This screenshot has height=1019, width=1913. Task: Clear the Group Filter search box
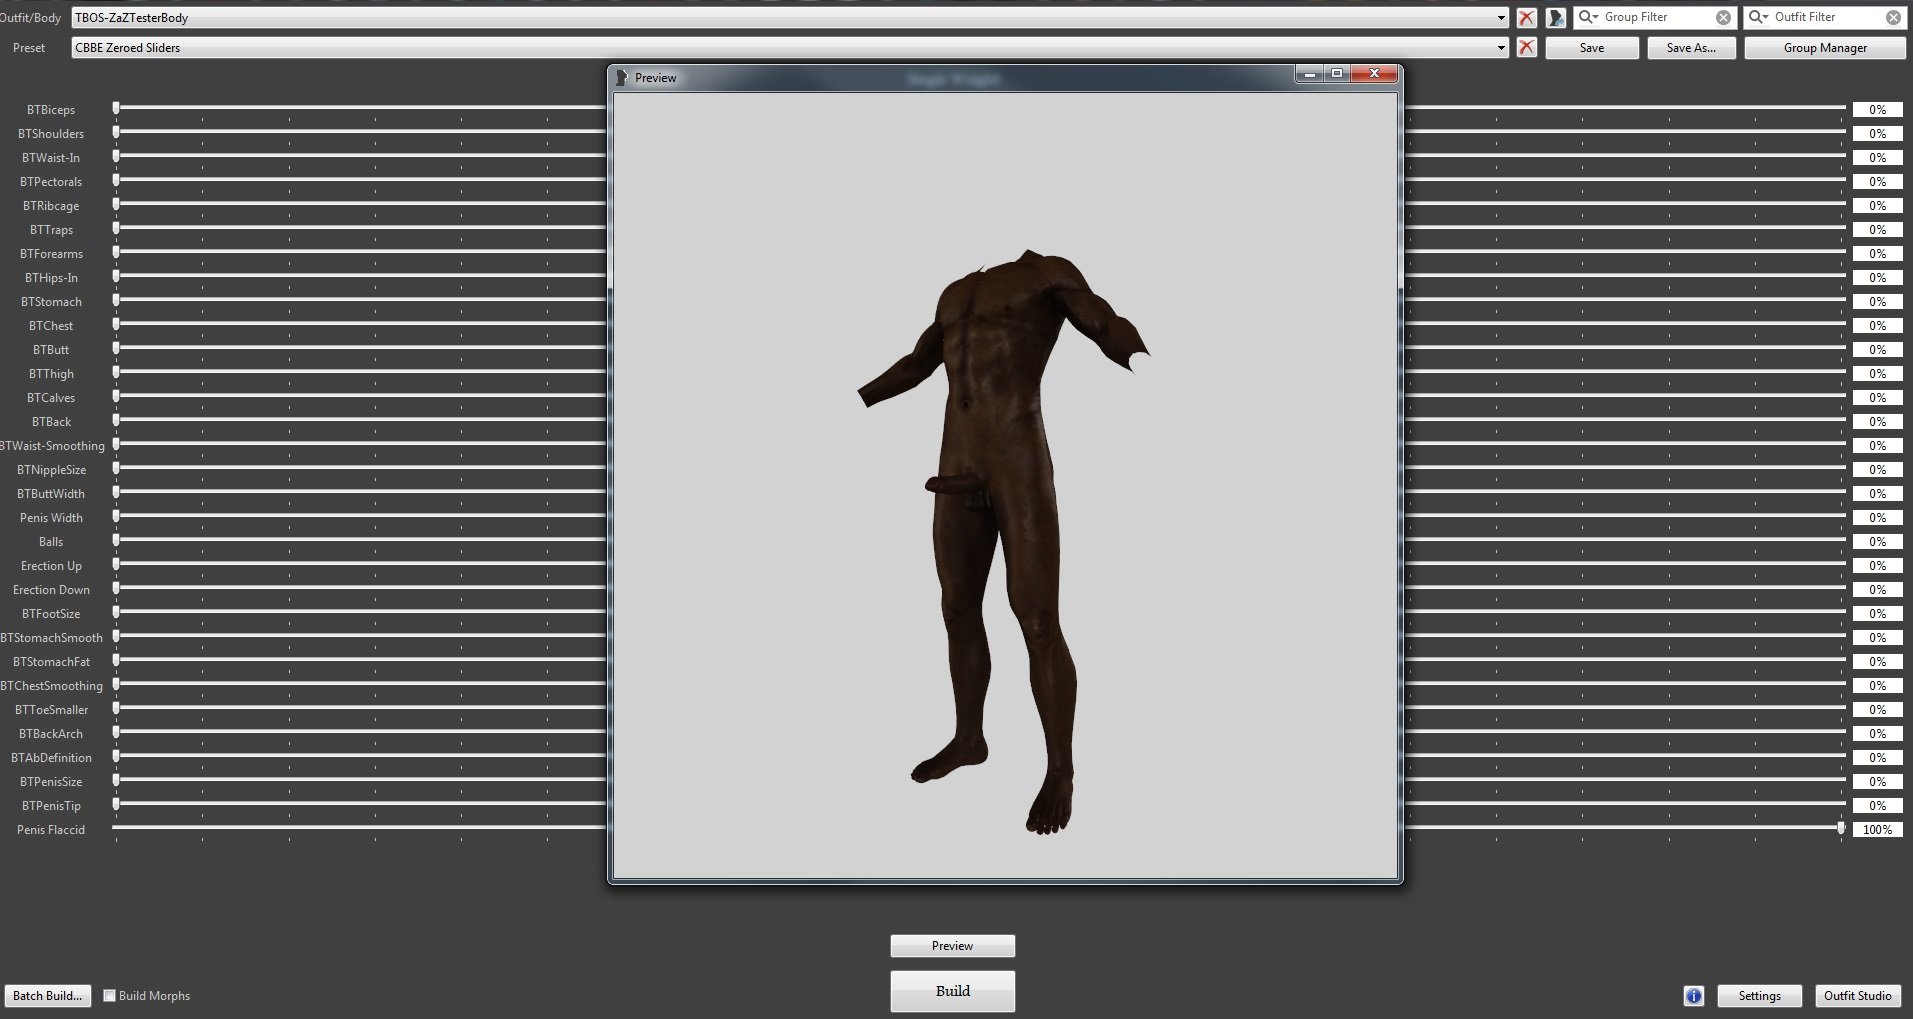(x=1723, y=17)
